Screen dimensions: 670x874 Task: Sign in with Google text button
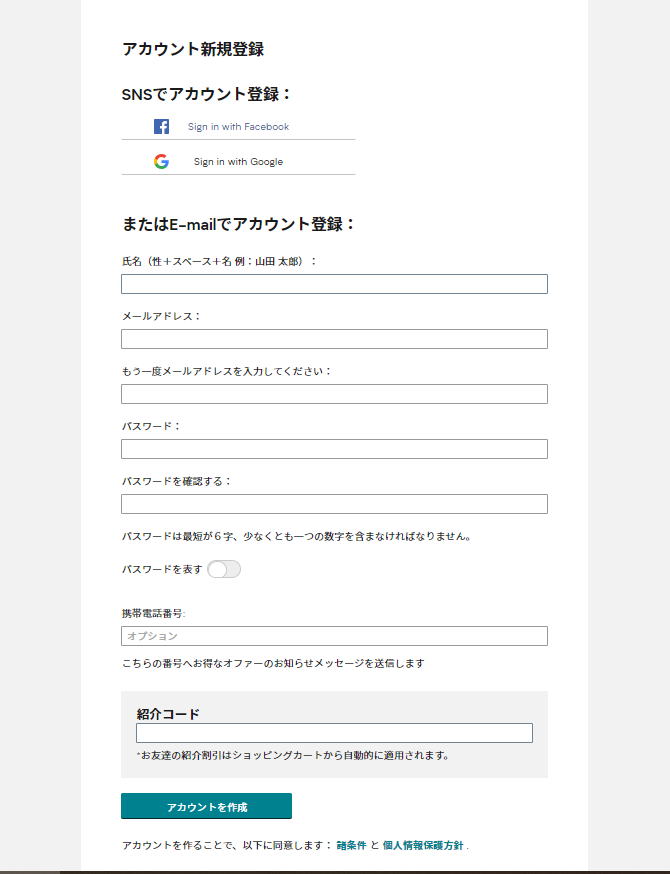[238, 162]
